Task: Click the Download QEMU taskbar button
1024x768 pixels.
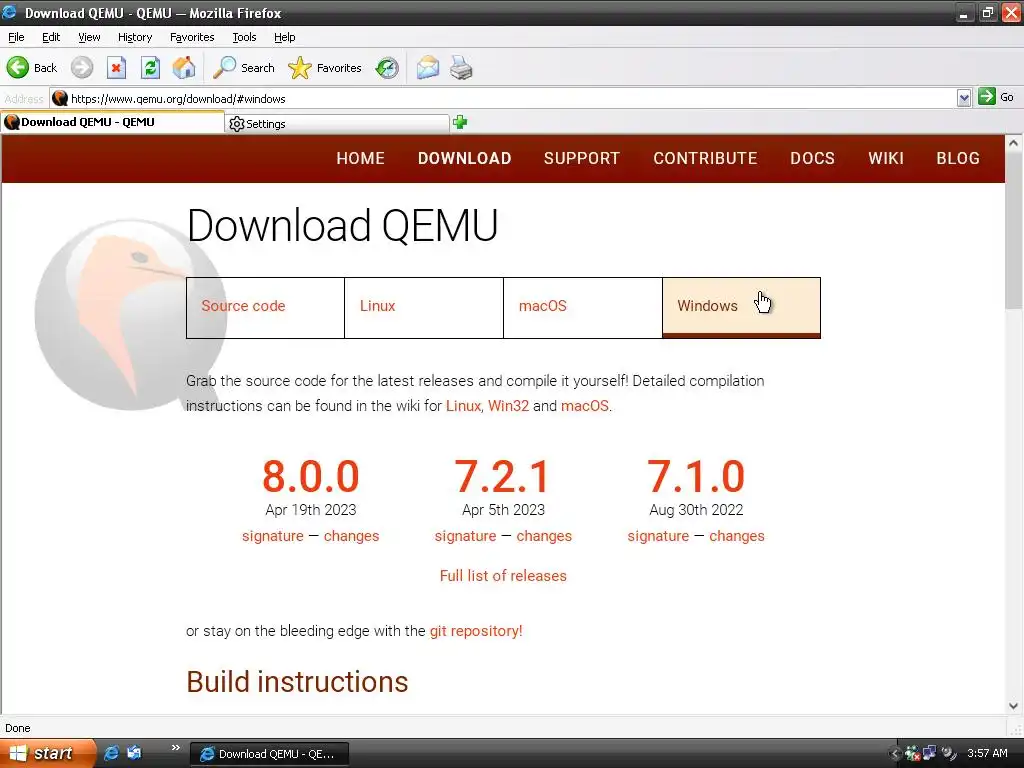Action: [269, 754]
